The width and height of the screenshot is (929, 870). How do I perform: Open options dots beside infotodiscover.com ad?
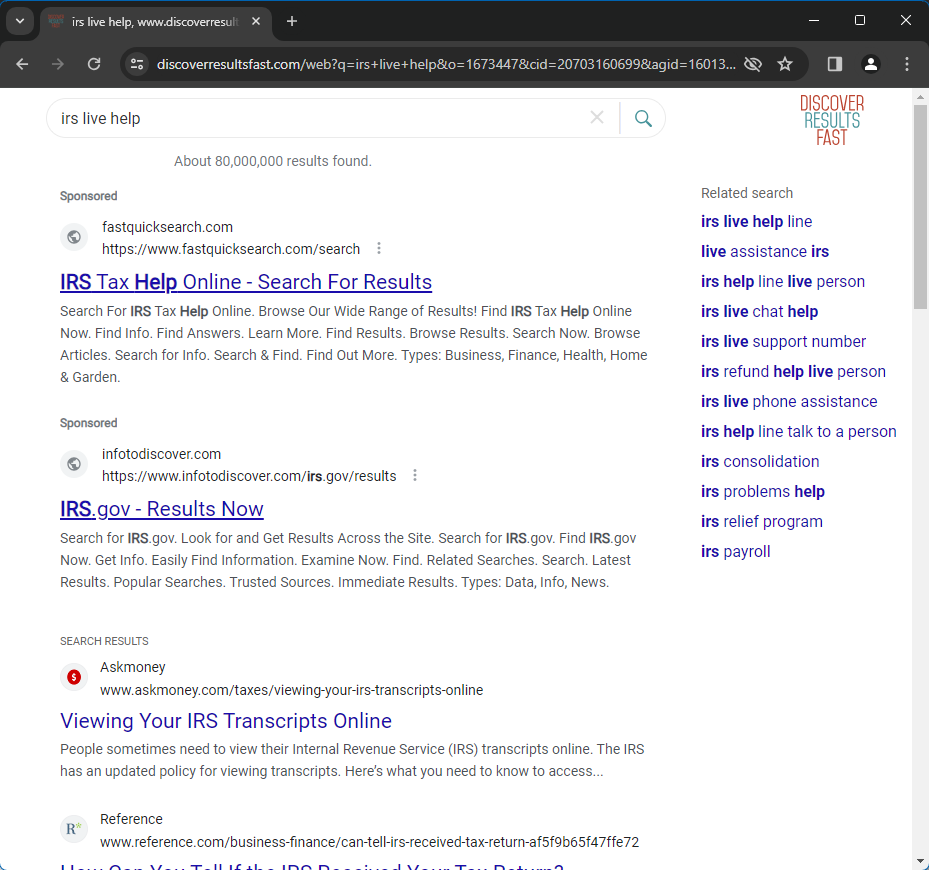(415, 476)
